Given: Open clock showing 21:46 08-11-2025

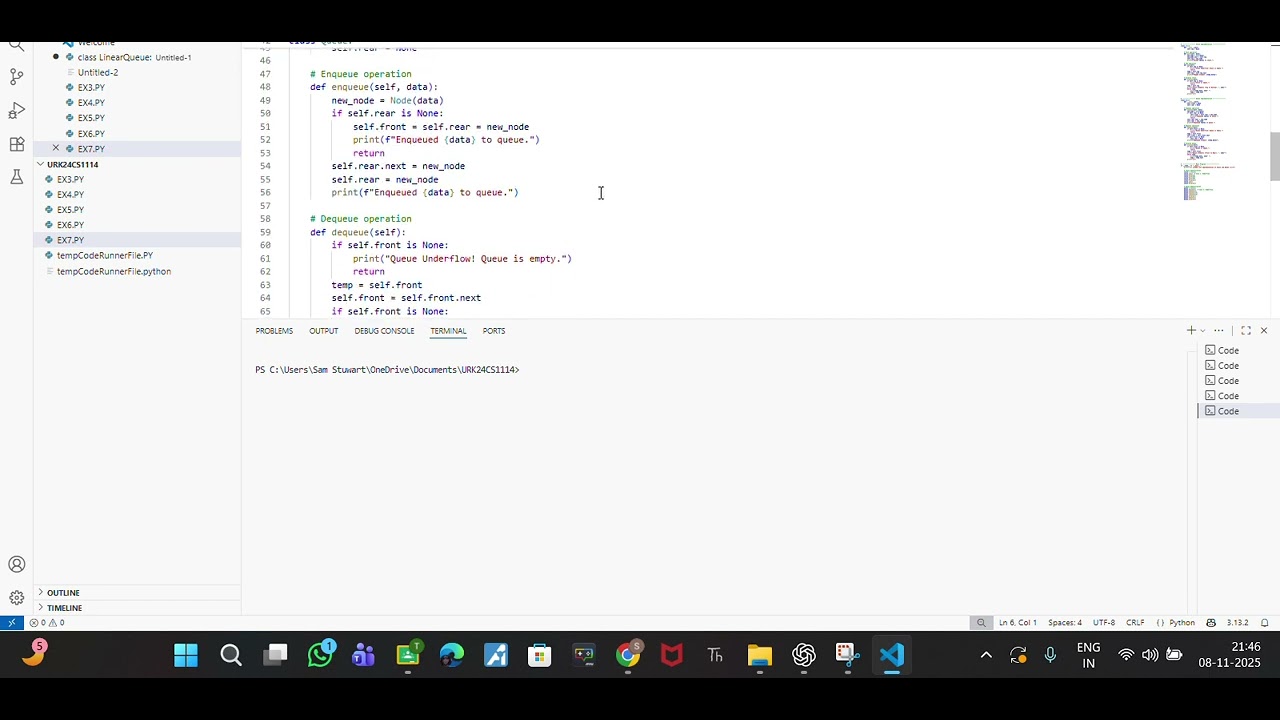Looking at the screenshot, I should pyautogui.click(x=1231, y=656).
